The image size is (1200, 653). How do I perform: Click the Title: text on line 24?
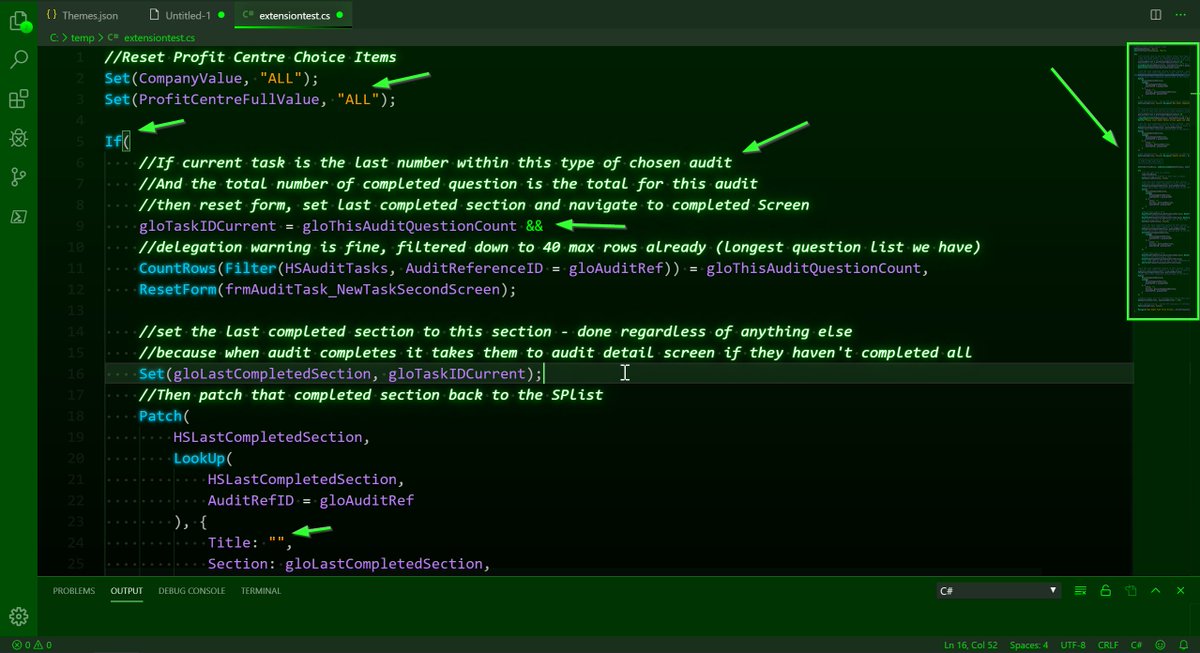[x=233, y=543]
